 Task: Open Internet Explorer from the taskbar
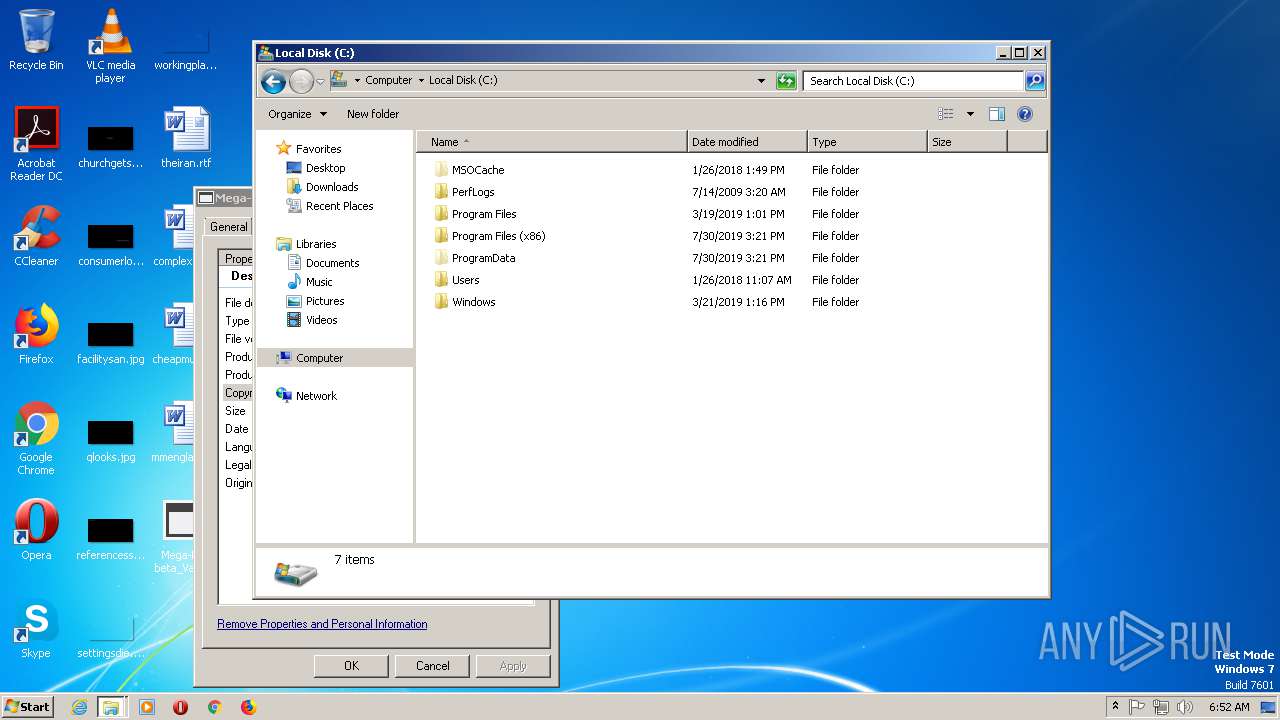point(79,707)
